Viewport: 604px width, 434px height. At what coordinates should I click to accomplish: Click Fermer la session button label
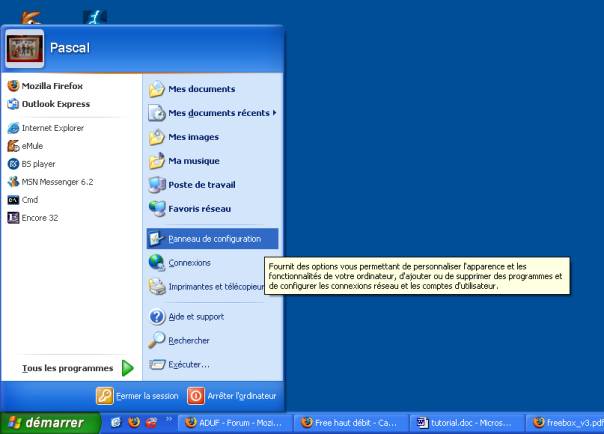148,396
